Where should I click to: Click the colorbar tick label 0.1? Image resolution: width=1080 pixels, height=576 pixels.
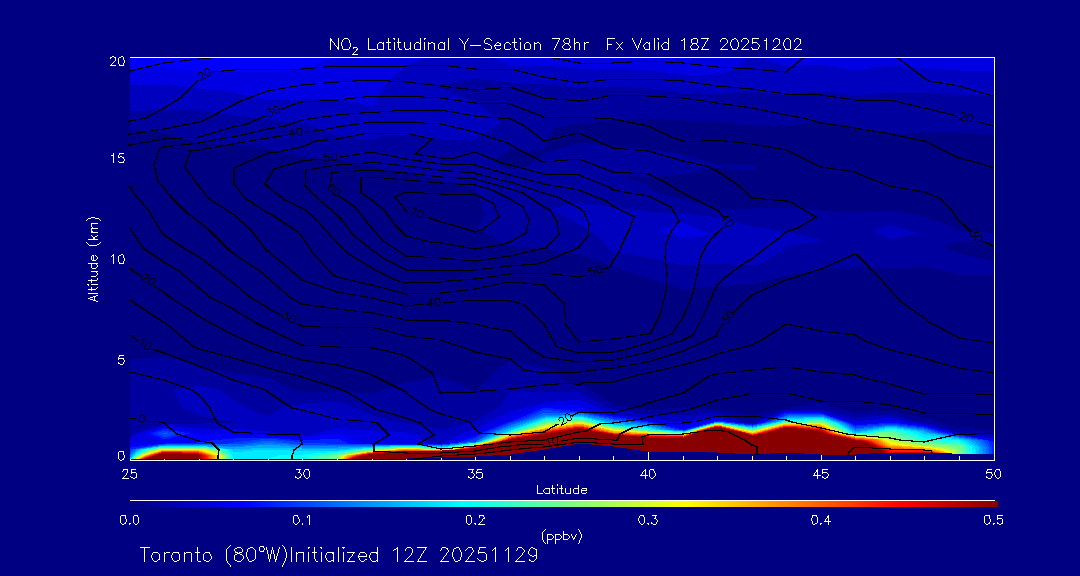tap(302, 520)
